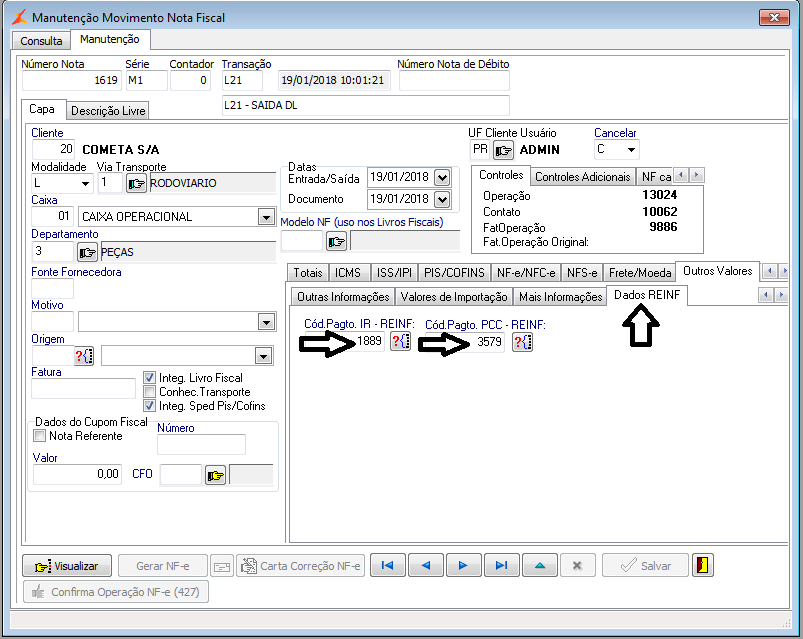Click UF Cliente search hand icon

[x=503, y=150]
